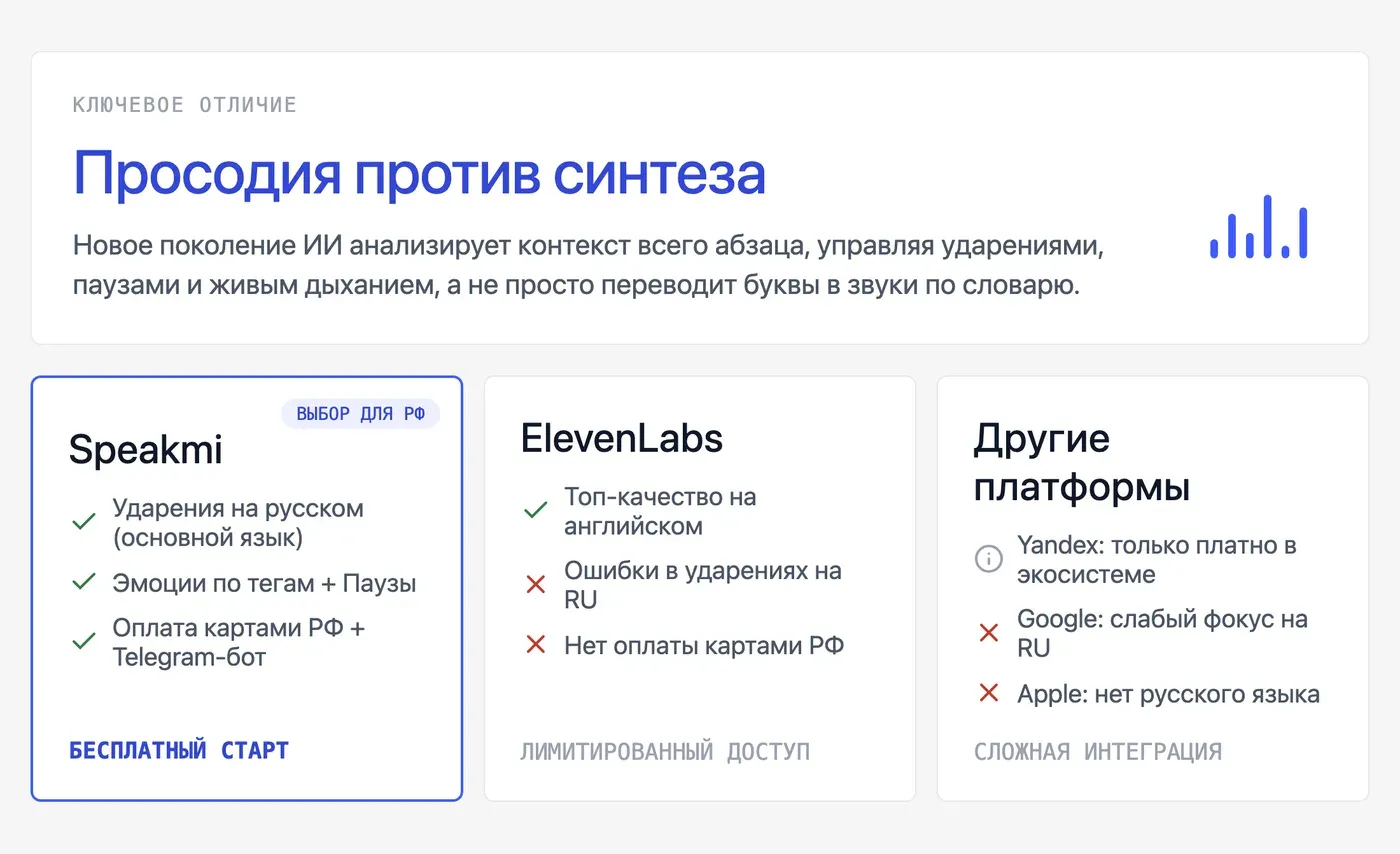Click text Эмоции по тегам + Паузы
The width and height of the screenshot is (1400, 854).
click(x=264, y=583)
